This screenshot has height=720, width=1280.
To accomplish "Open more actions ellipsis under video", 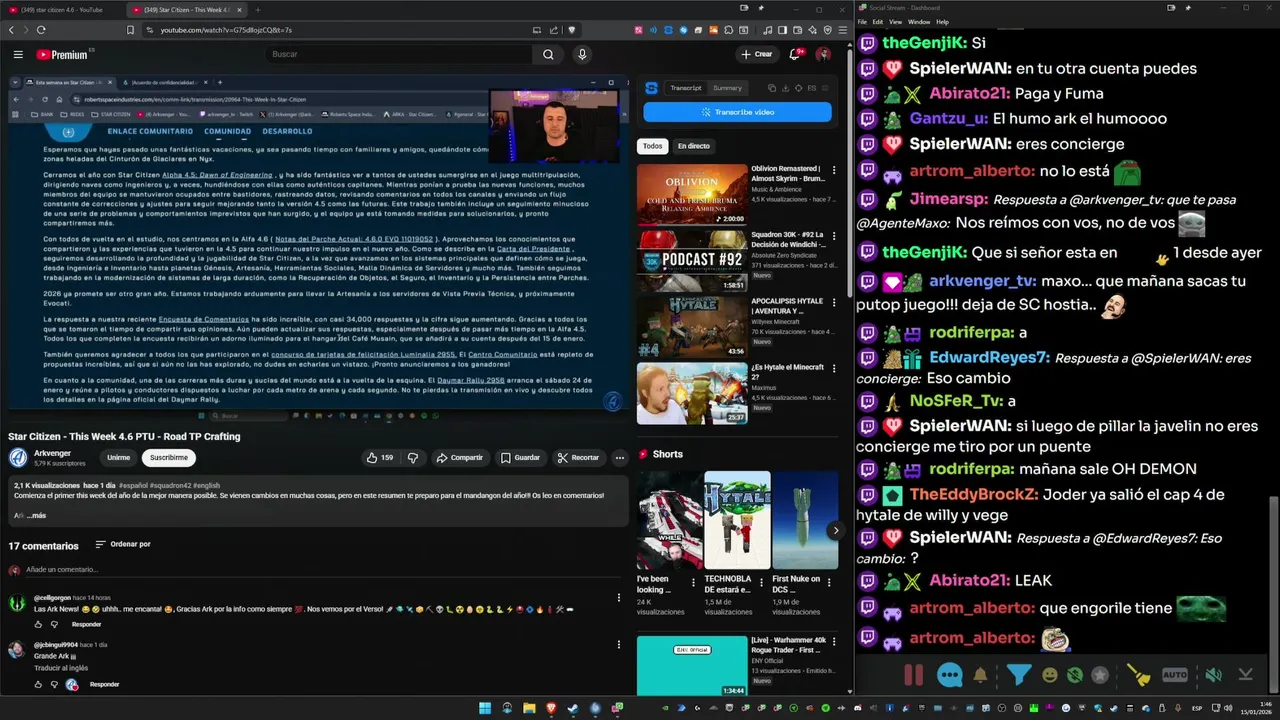I will (x=619, y=457).
